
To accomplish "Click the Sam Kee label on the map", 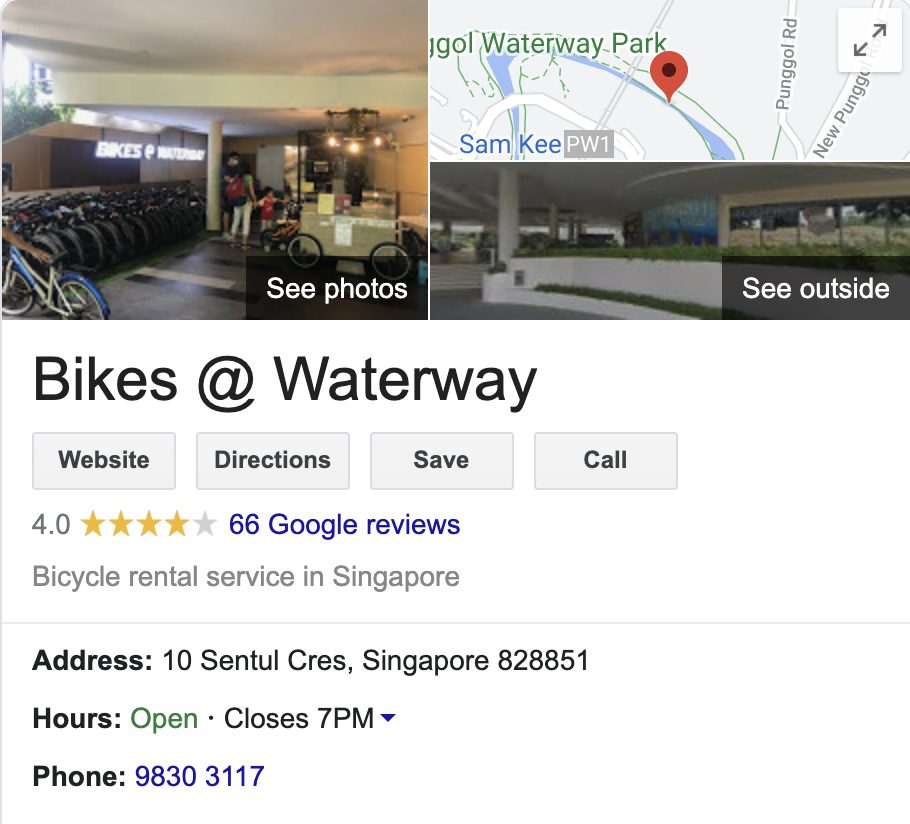I will tap(510, 144).
